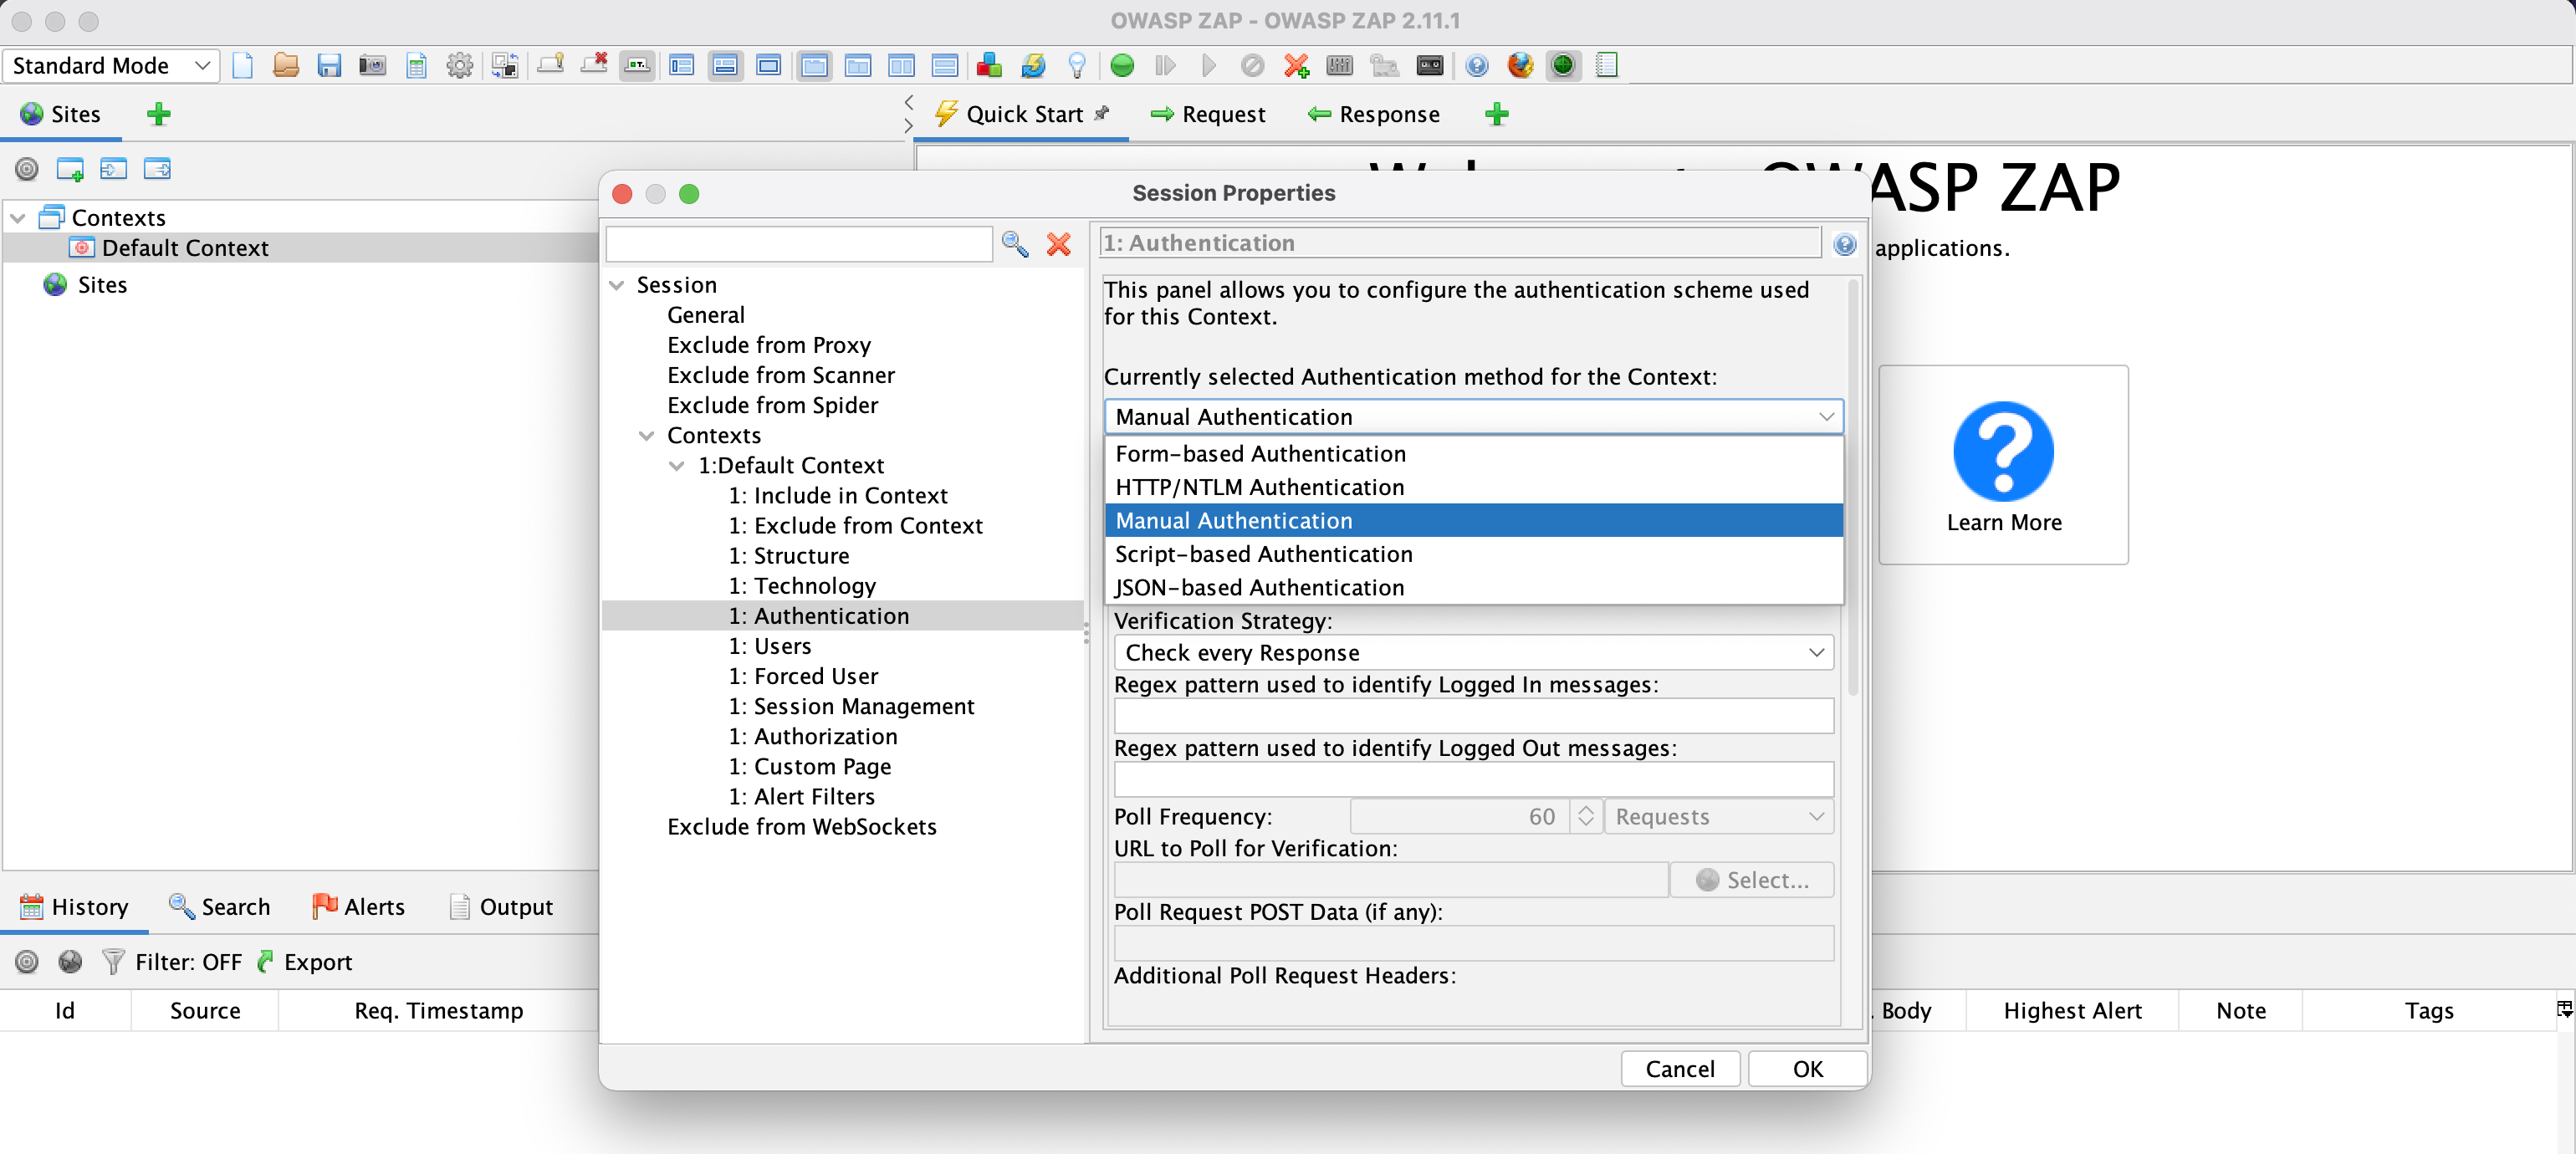Click the step forward icon in toolbar
Viewport: 2576px width, 1154px height.
(x=1165, y=66)
